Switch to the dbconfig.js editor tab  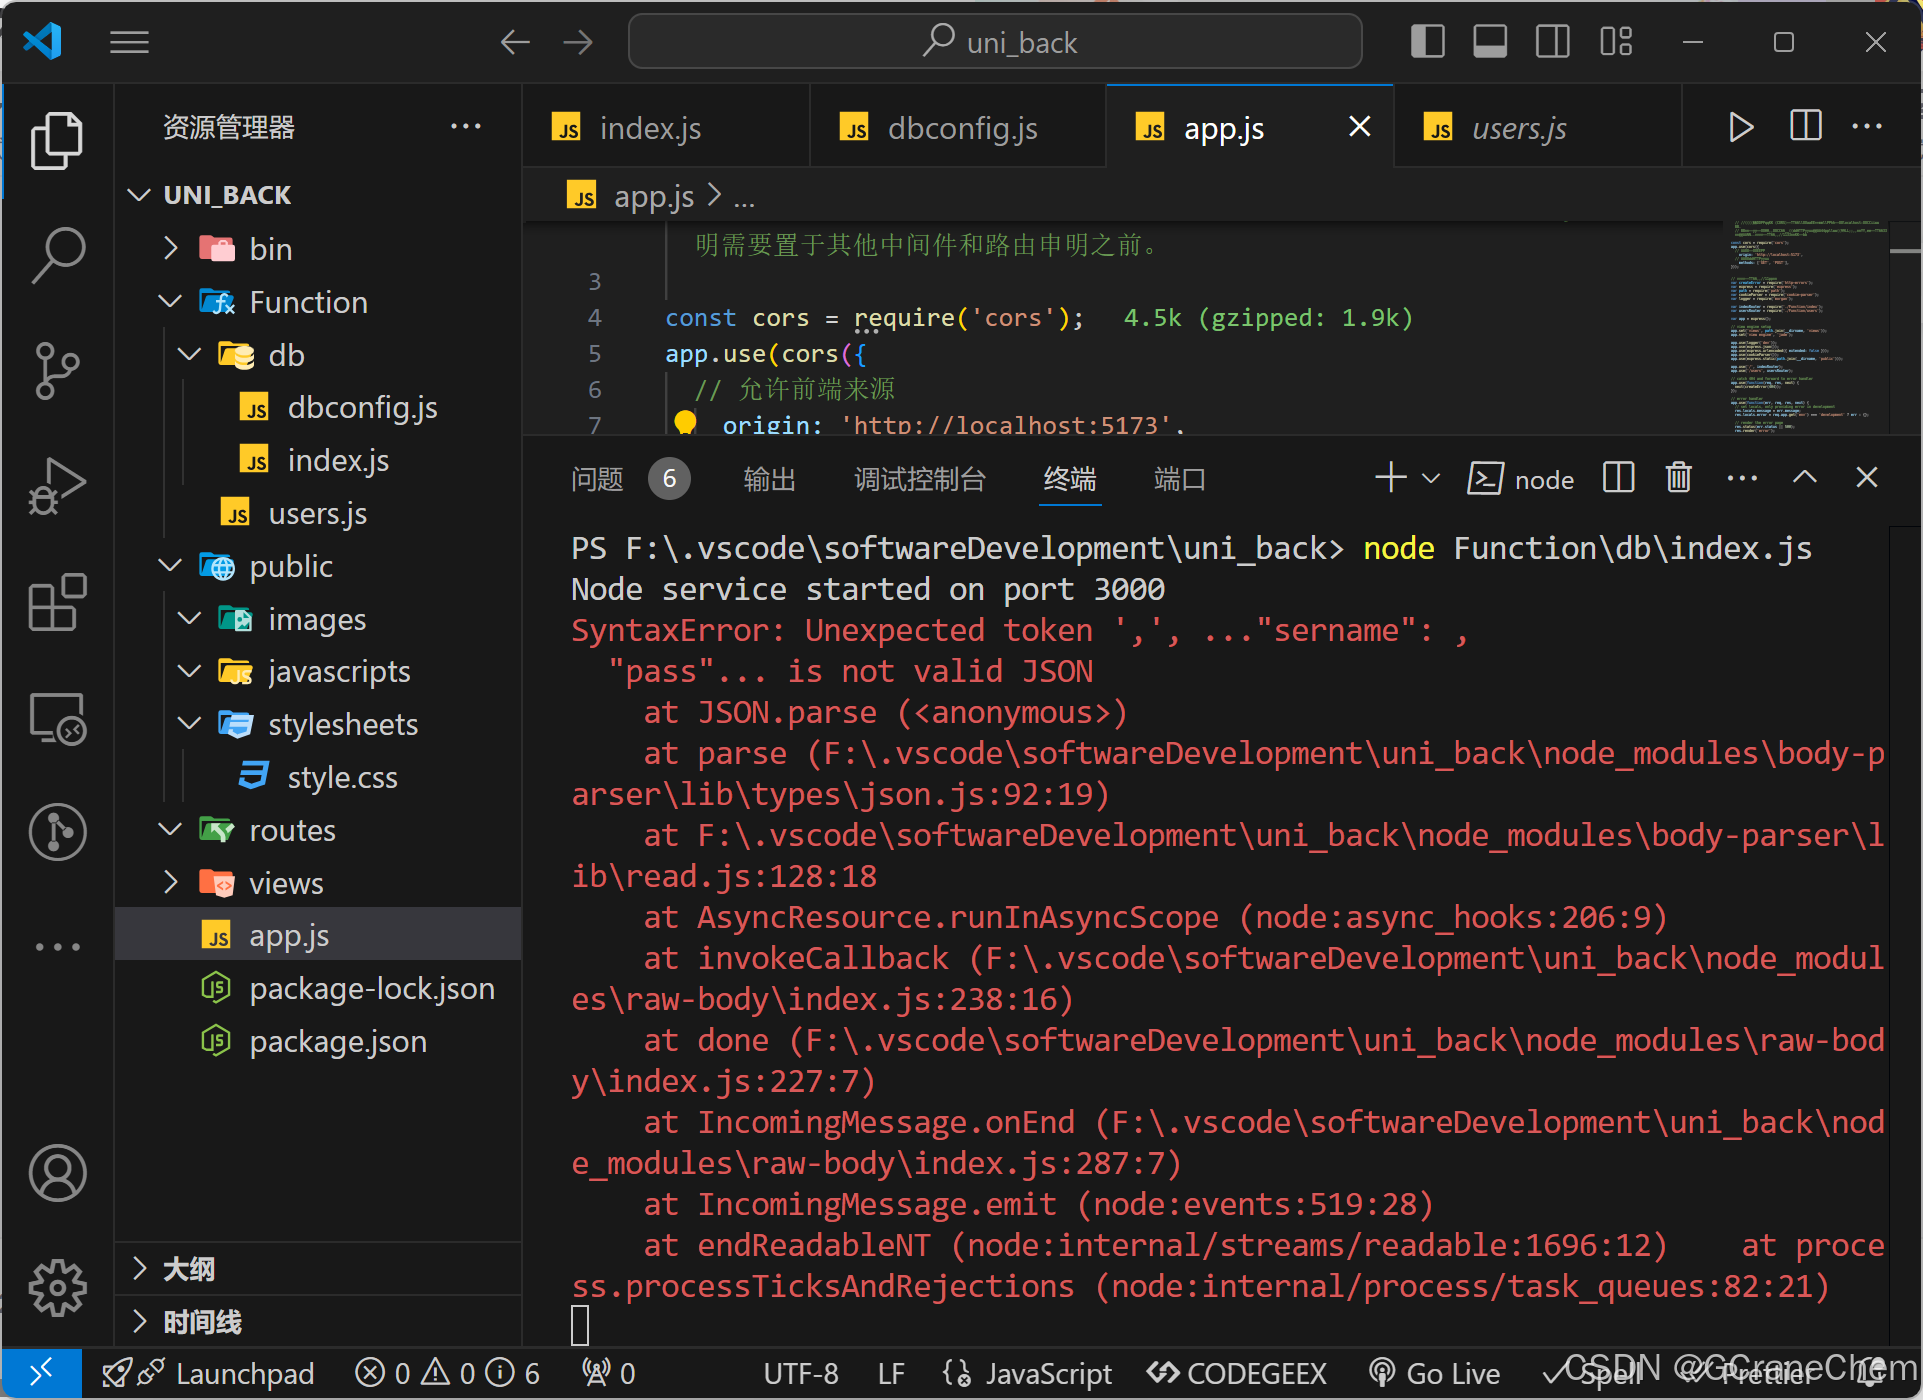click(960, 128)
